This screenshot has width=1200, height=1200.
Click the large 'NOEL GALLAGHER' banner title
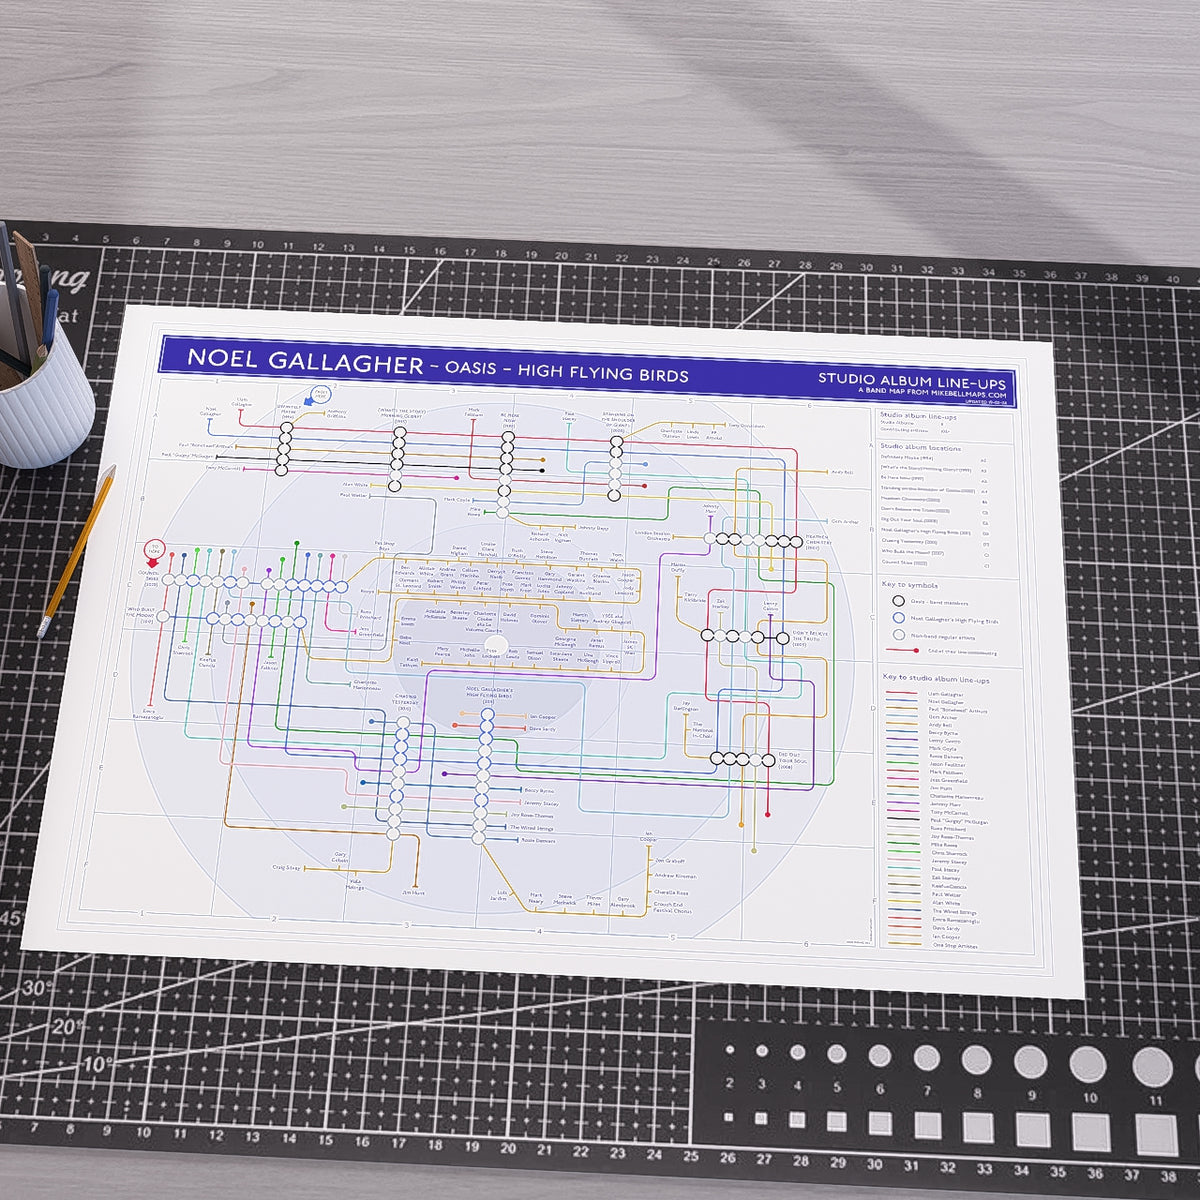click(x=305, y=361)
